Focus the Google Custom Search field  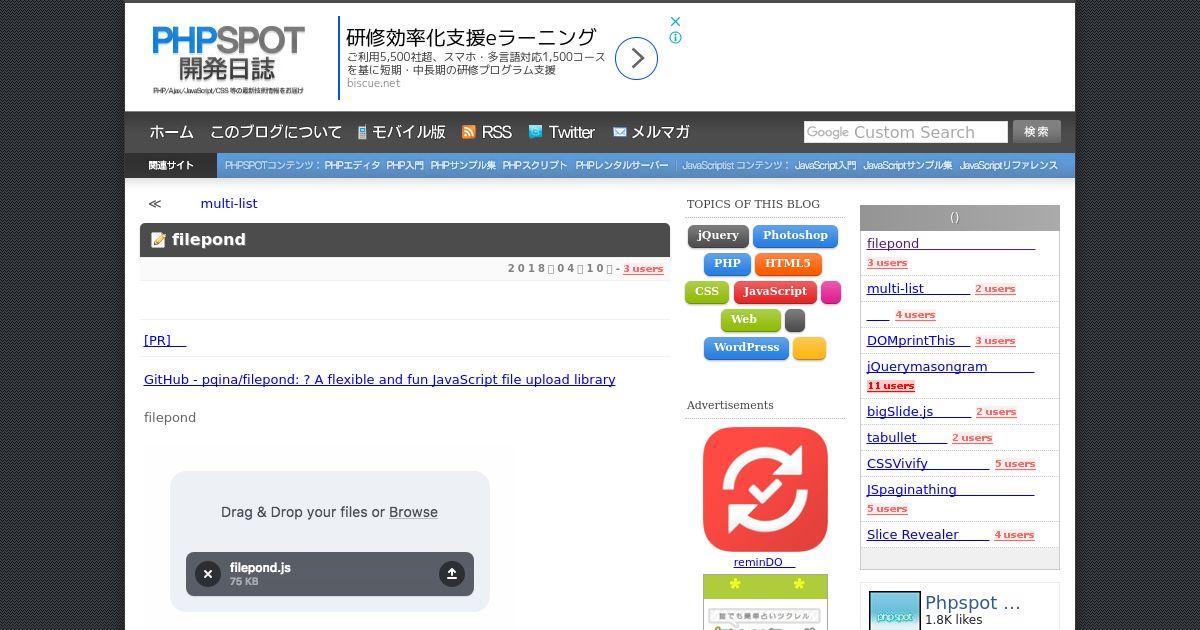point(905,132)
